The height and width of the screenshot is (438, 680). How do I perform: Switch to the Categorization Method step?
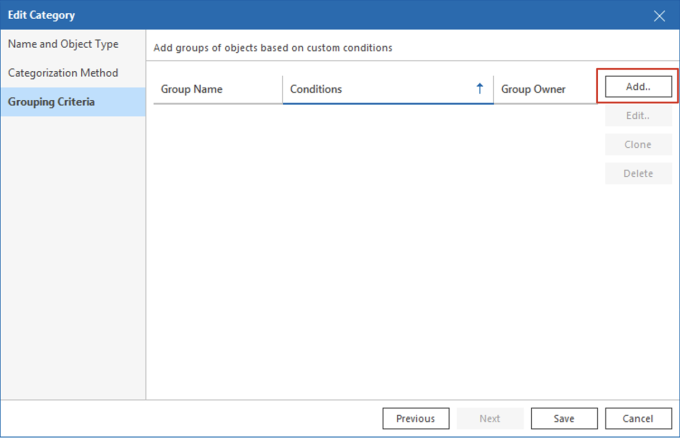click(x=63, y=73)
